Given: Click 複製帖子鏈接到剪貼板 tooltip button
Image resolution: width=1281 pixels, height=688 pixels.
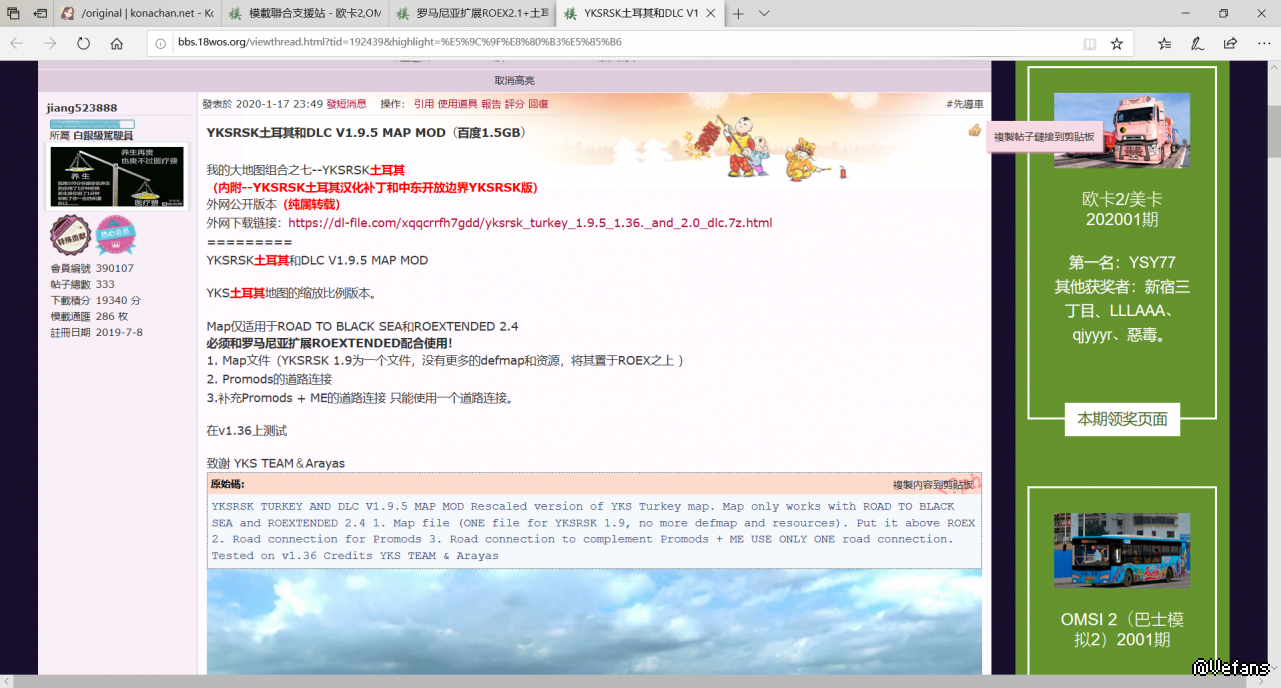Looking at the screenshot, I should [1044, 137].
